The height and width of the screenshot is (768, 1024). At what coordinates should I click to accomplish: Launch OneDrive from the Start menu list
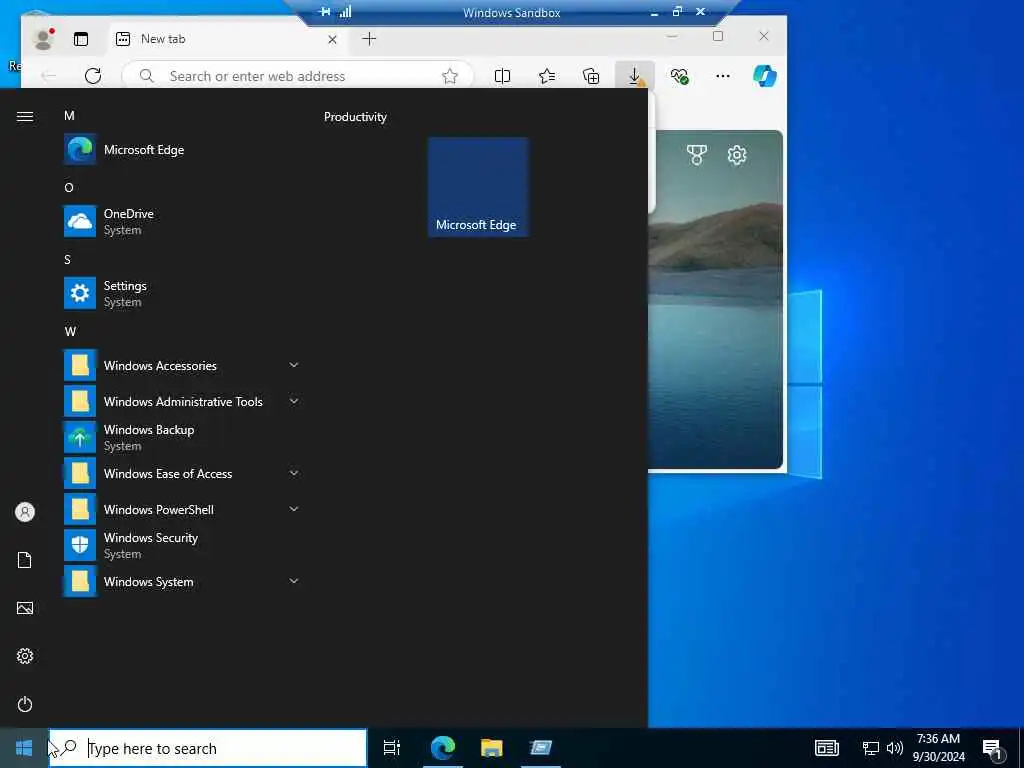(182, 221)
